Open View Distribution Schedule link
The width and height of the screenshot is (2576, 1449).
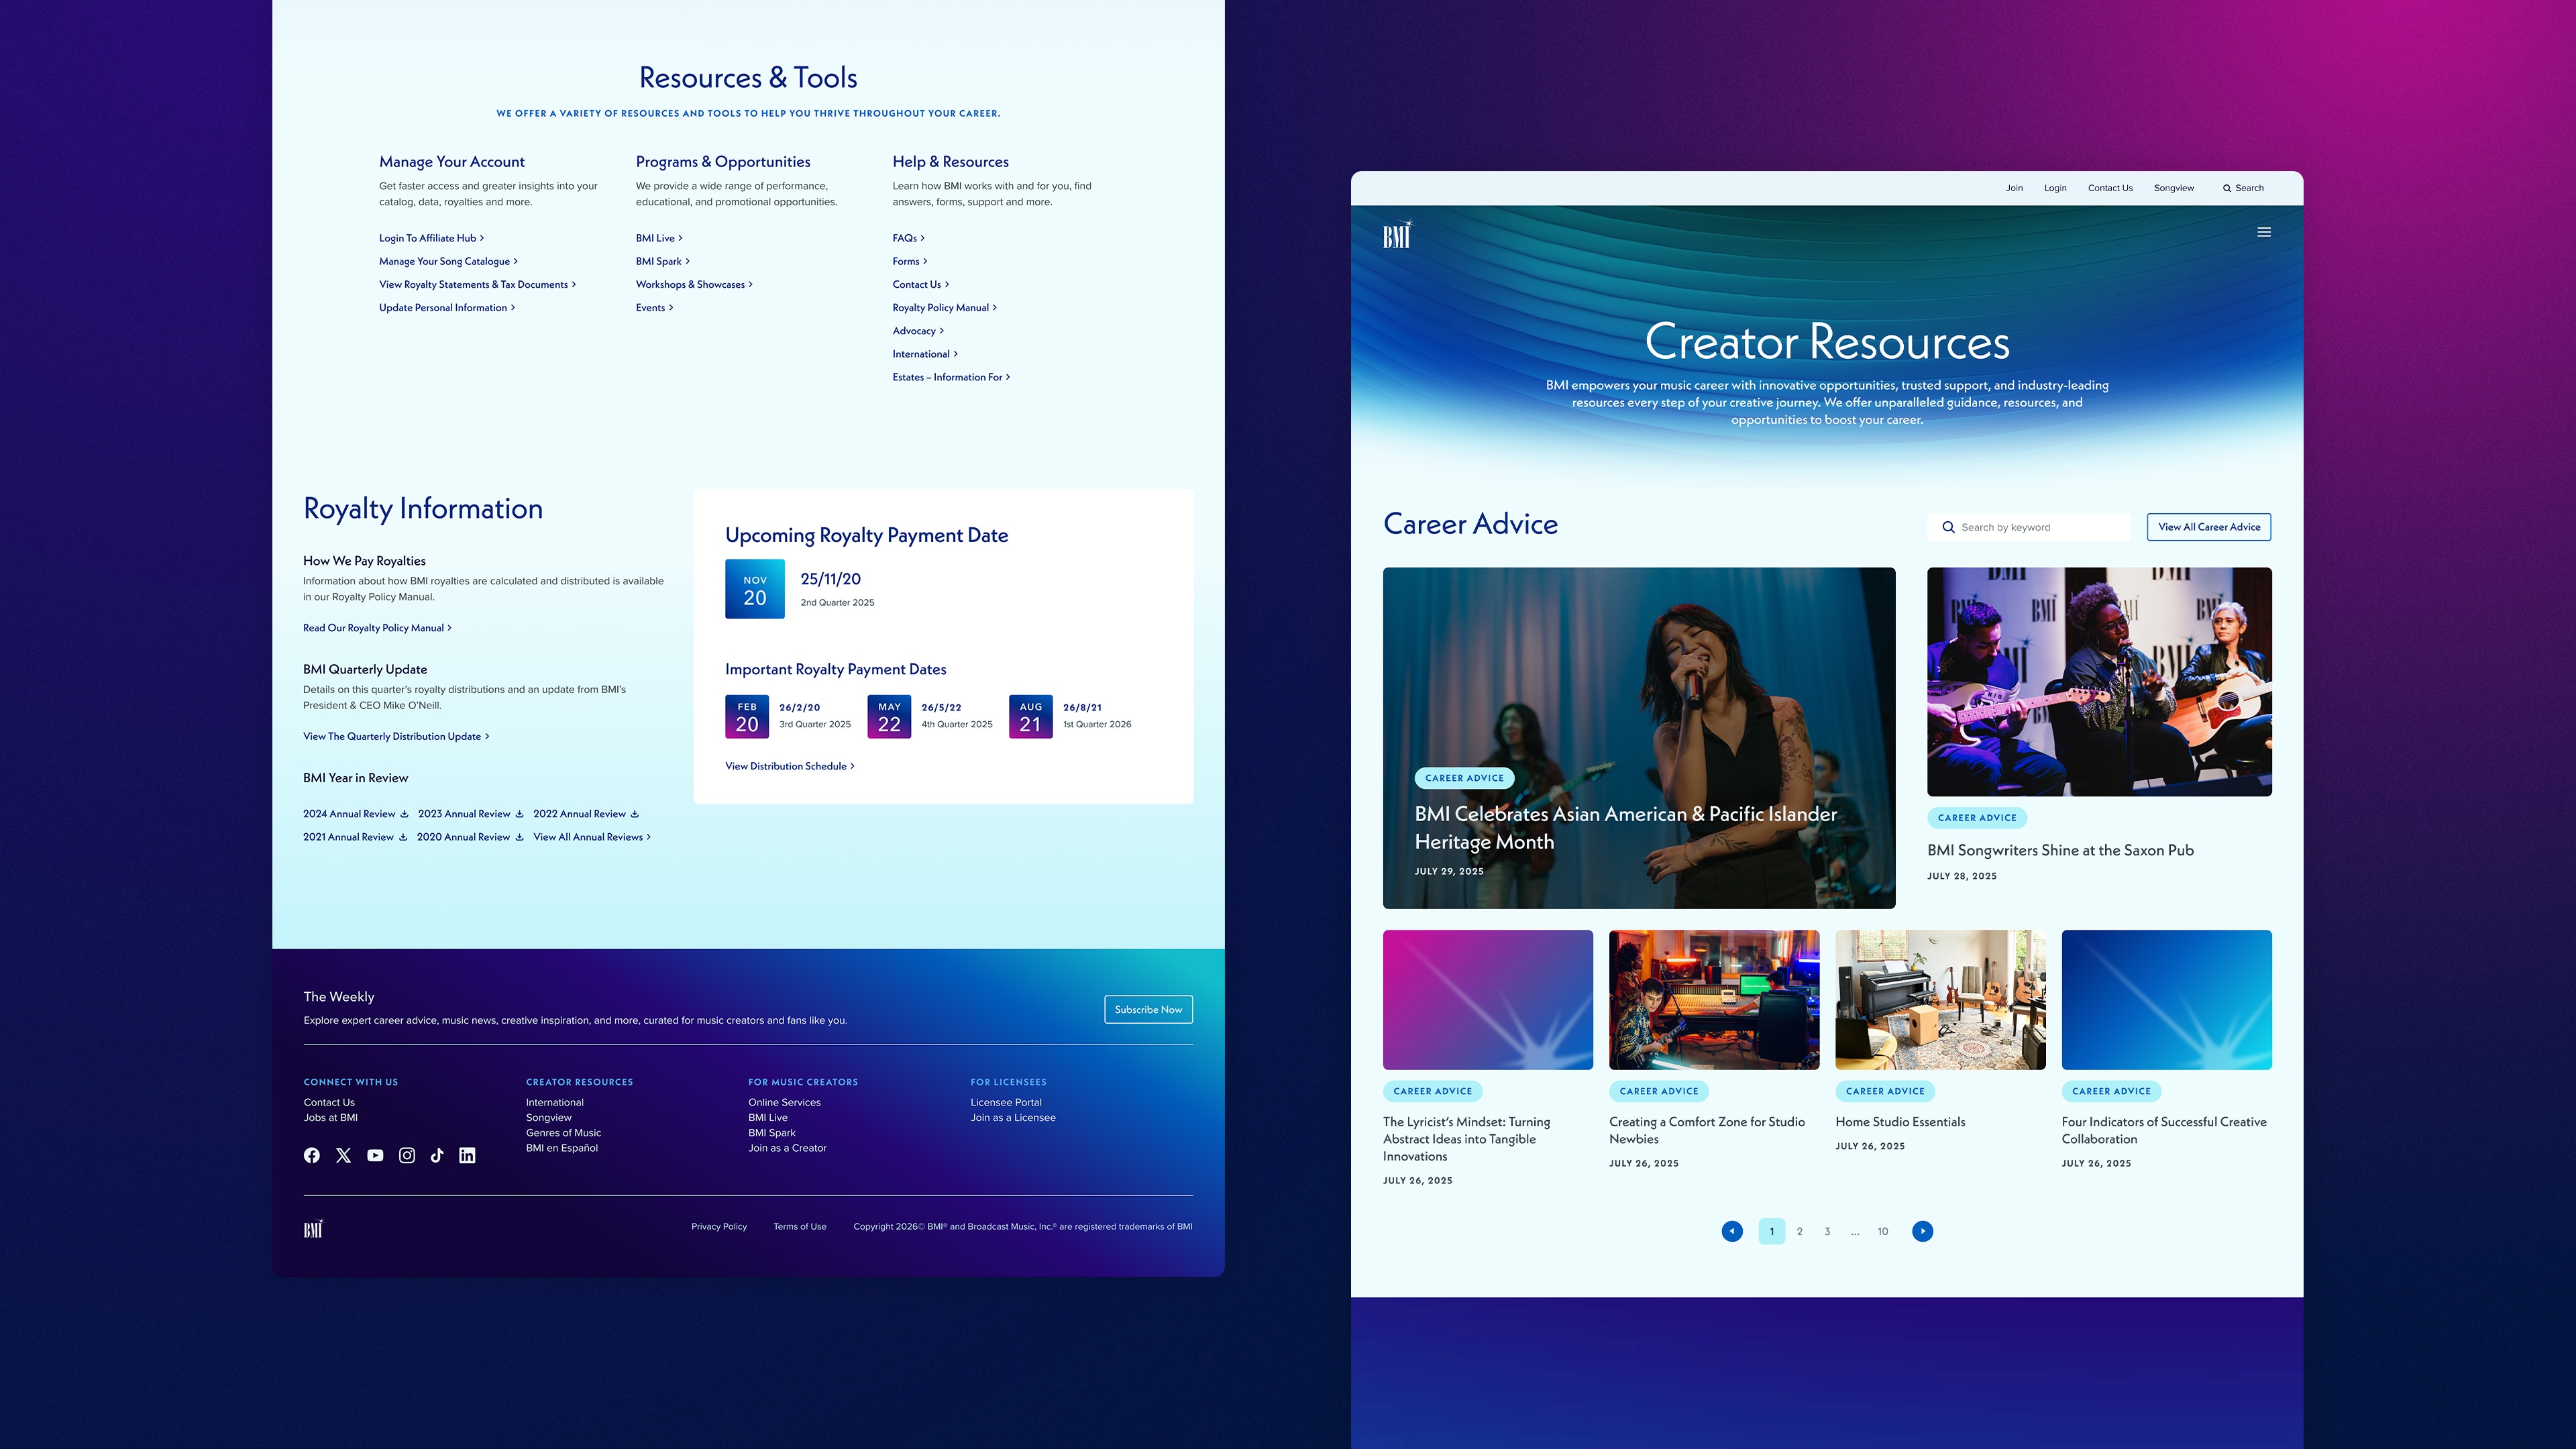click(790, 766)
